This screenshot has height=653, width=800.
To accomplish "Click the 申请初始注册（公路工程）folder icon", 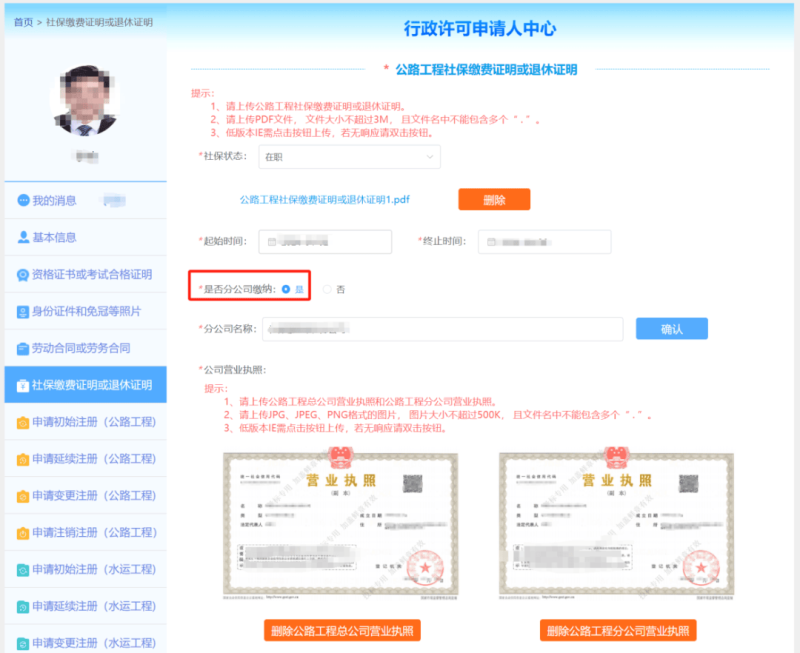I will 22,421.
